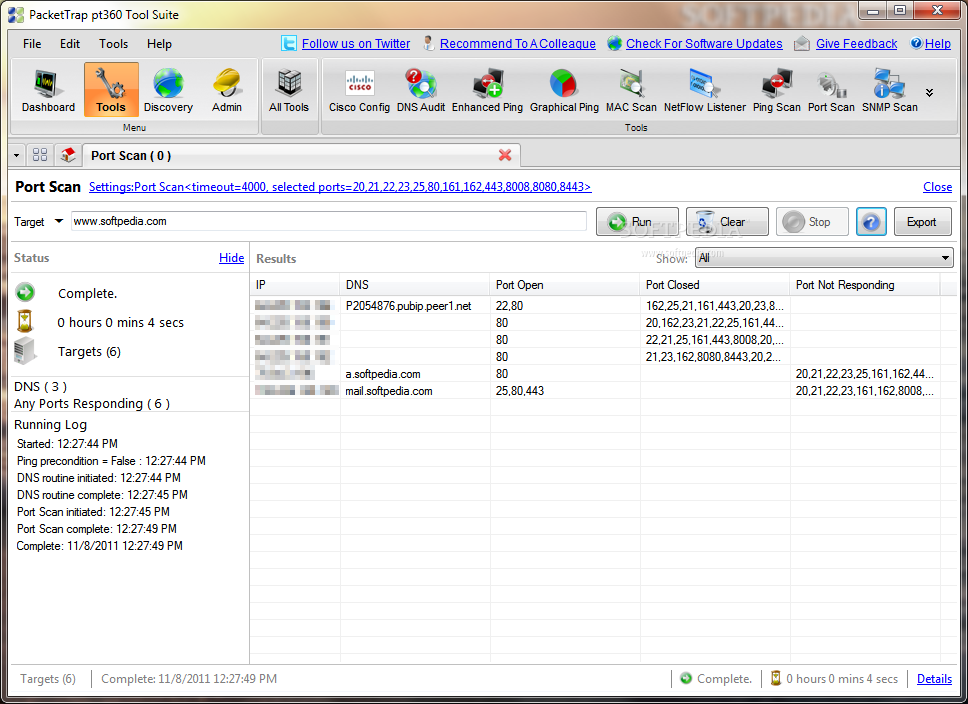Open the Show filter combo box
Screen dimensions: 968x704
point(824,258)
